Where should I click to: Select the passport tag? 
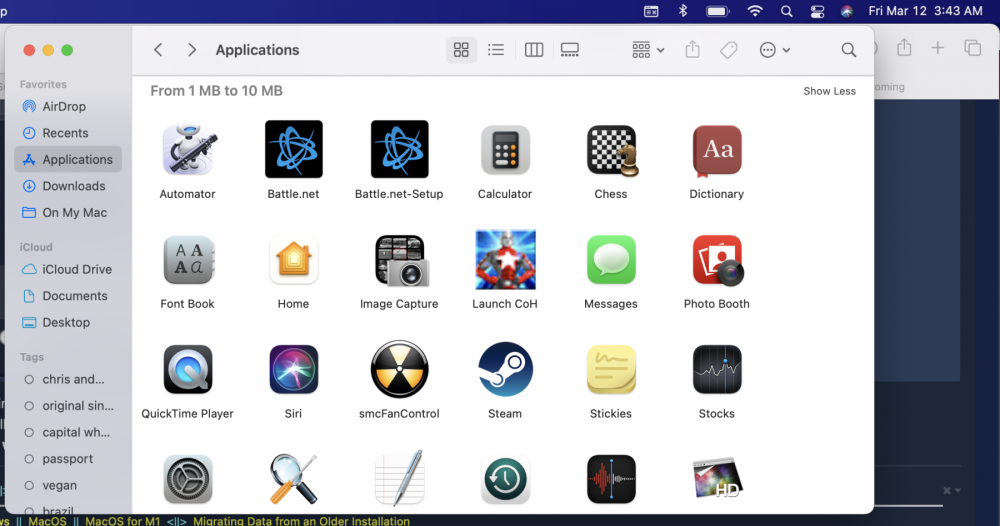(68, 459)
